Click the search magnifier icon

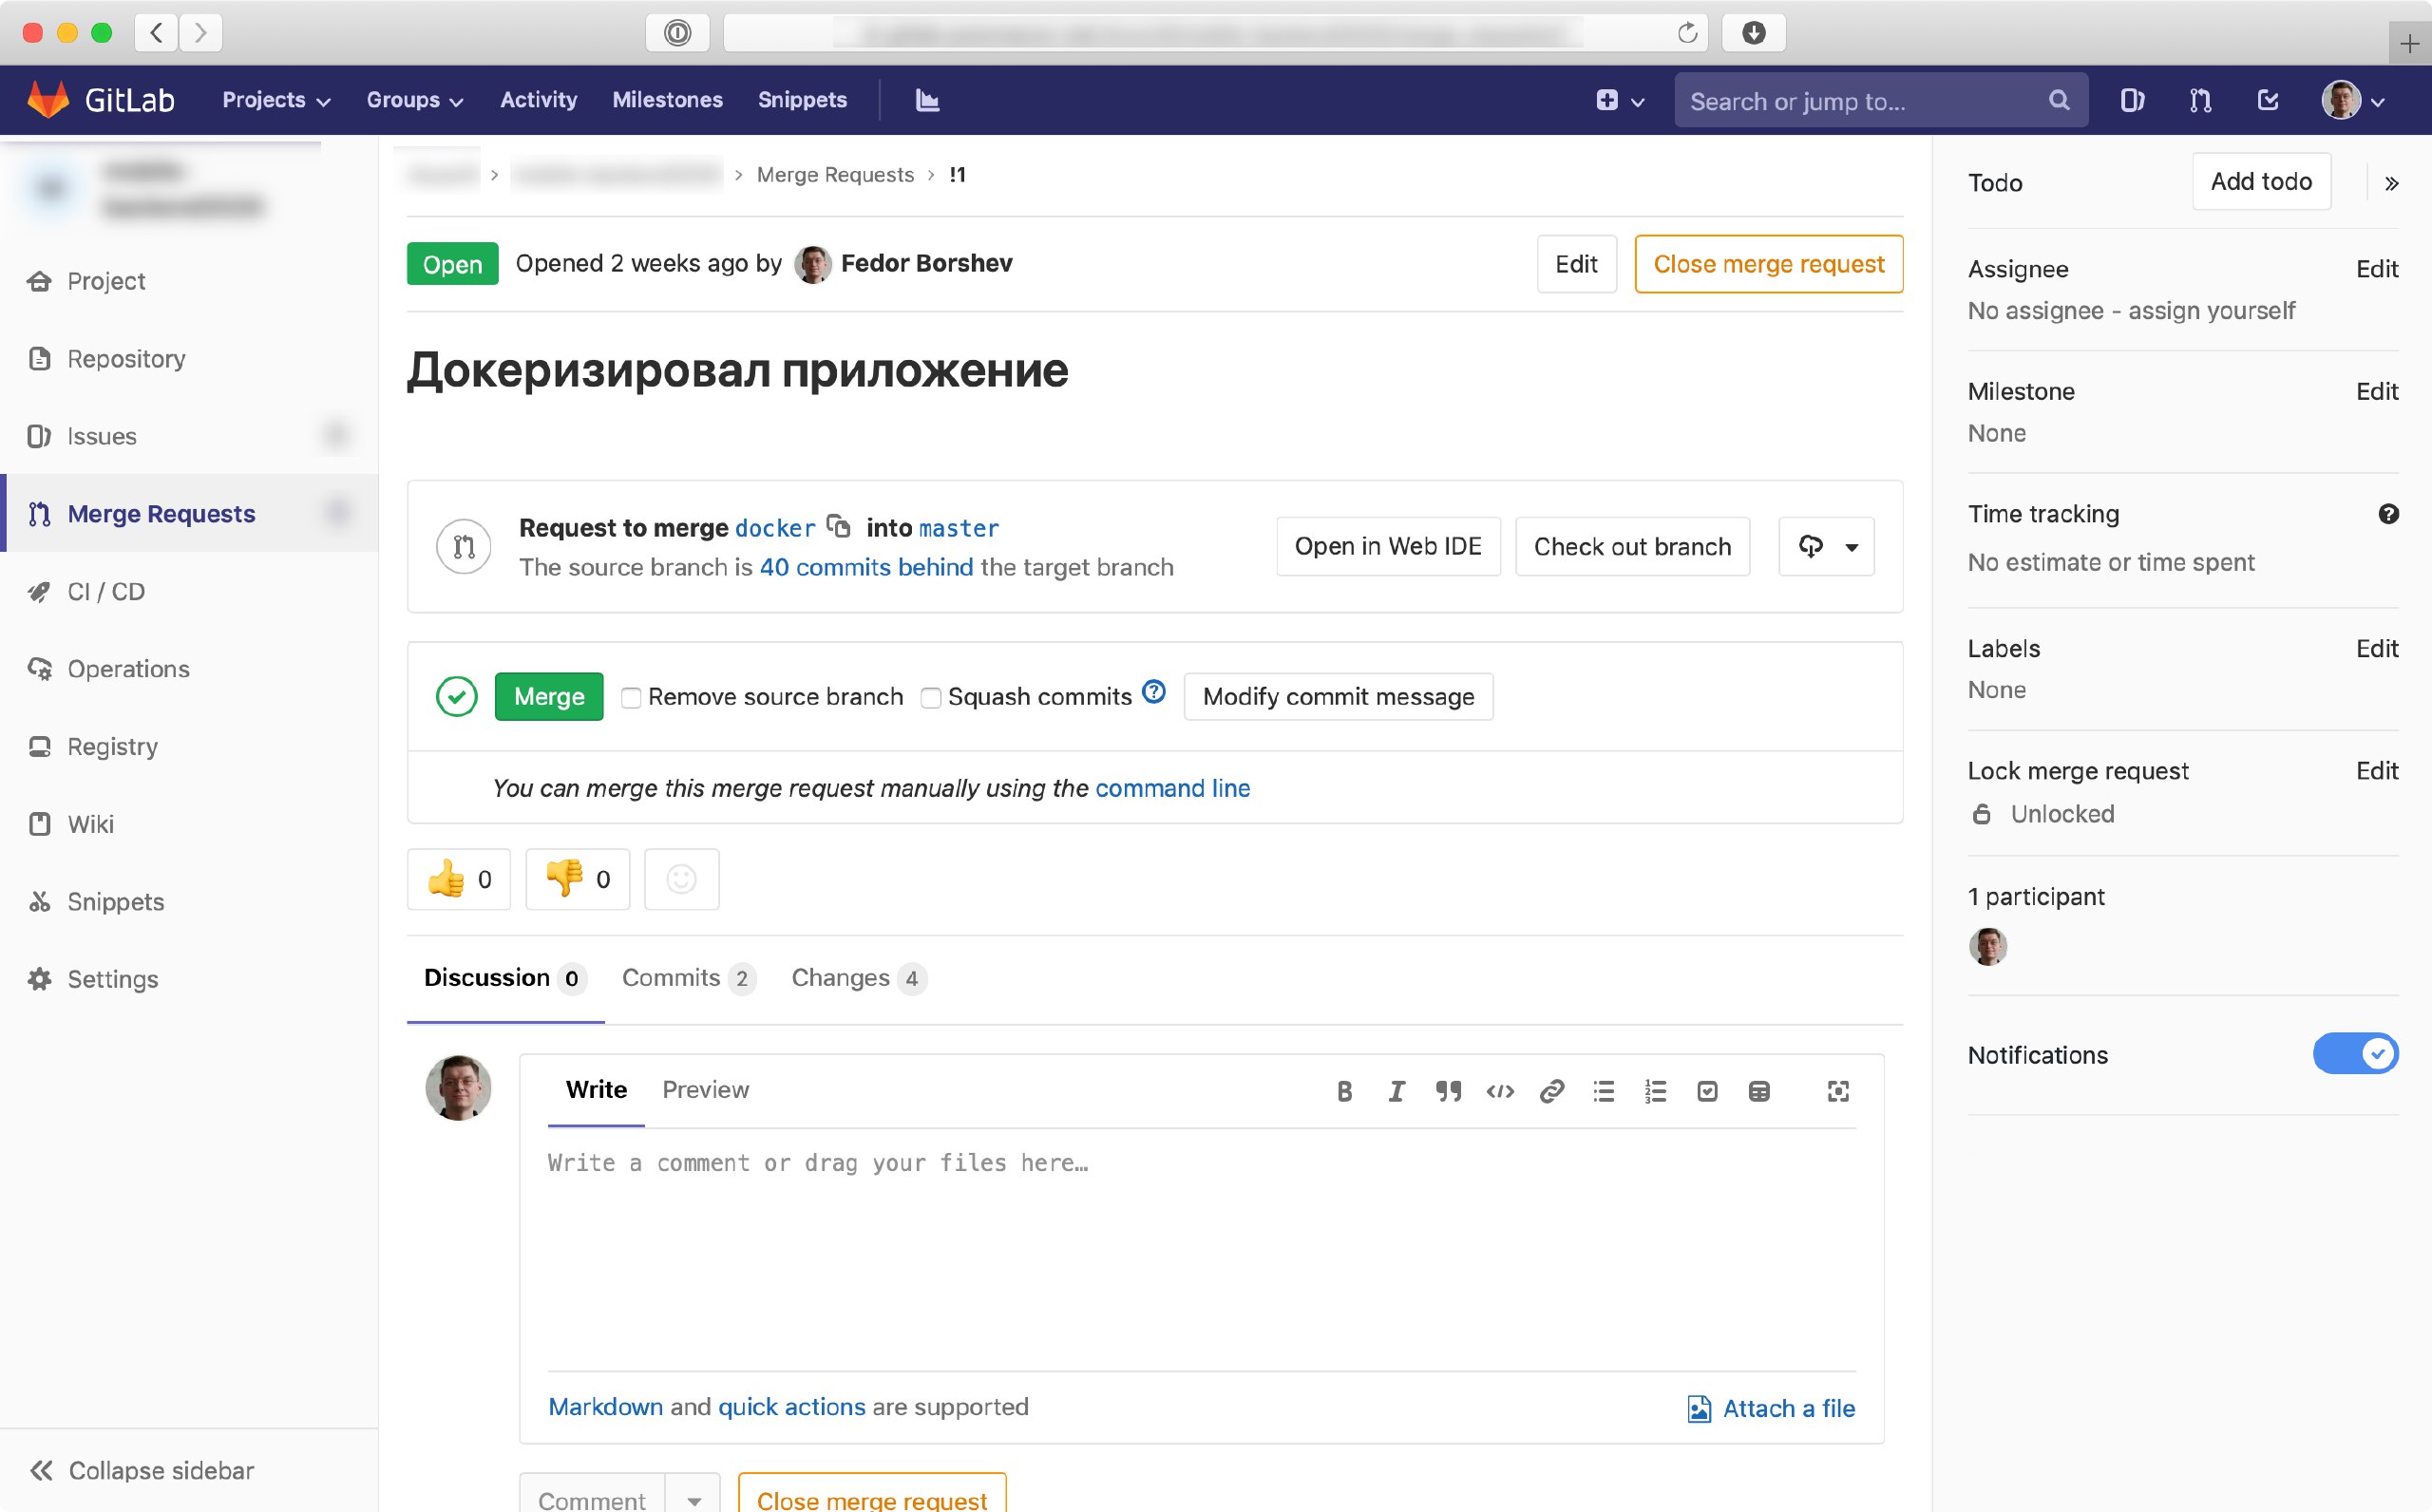2058,100
